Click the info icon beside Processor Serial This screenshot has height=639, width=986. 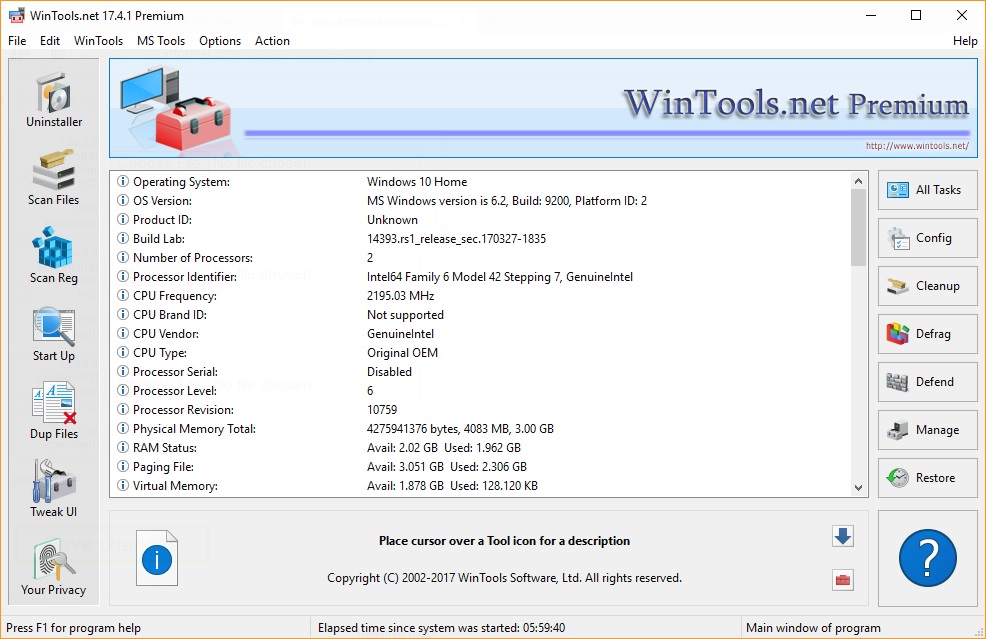[123, 372]
